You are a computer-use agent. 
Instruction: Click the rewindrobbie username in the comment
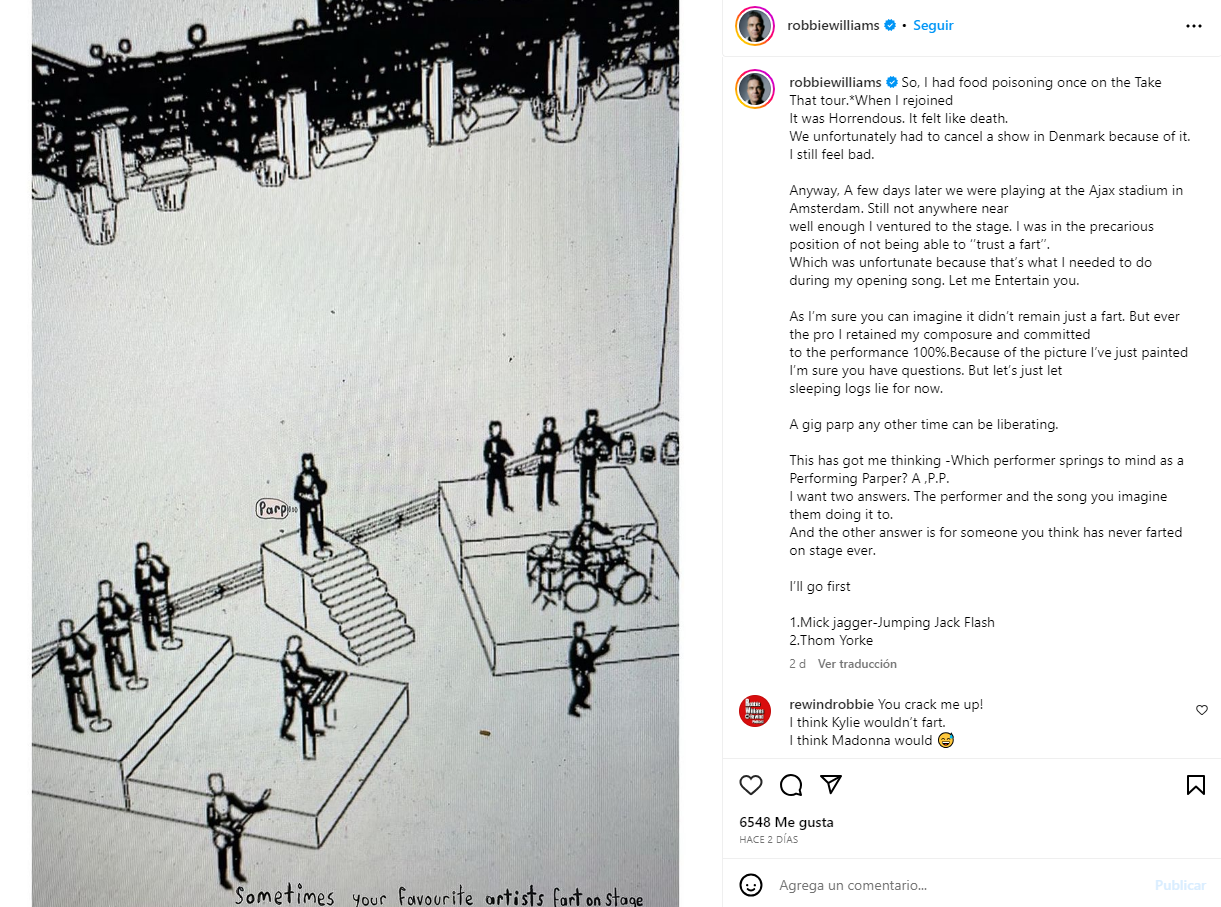832,704
